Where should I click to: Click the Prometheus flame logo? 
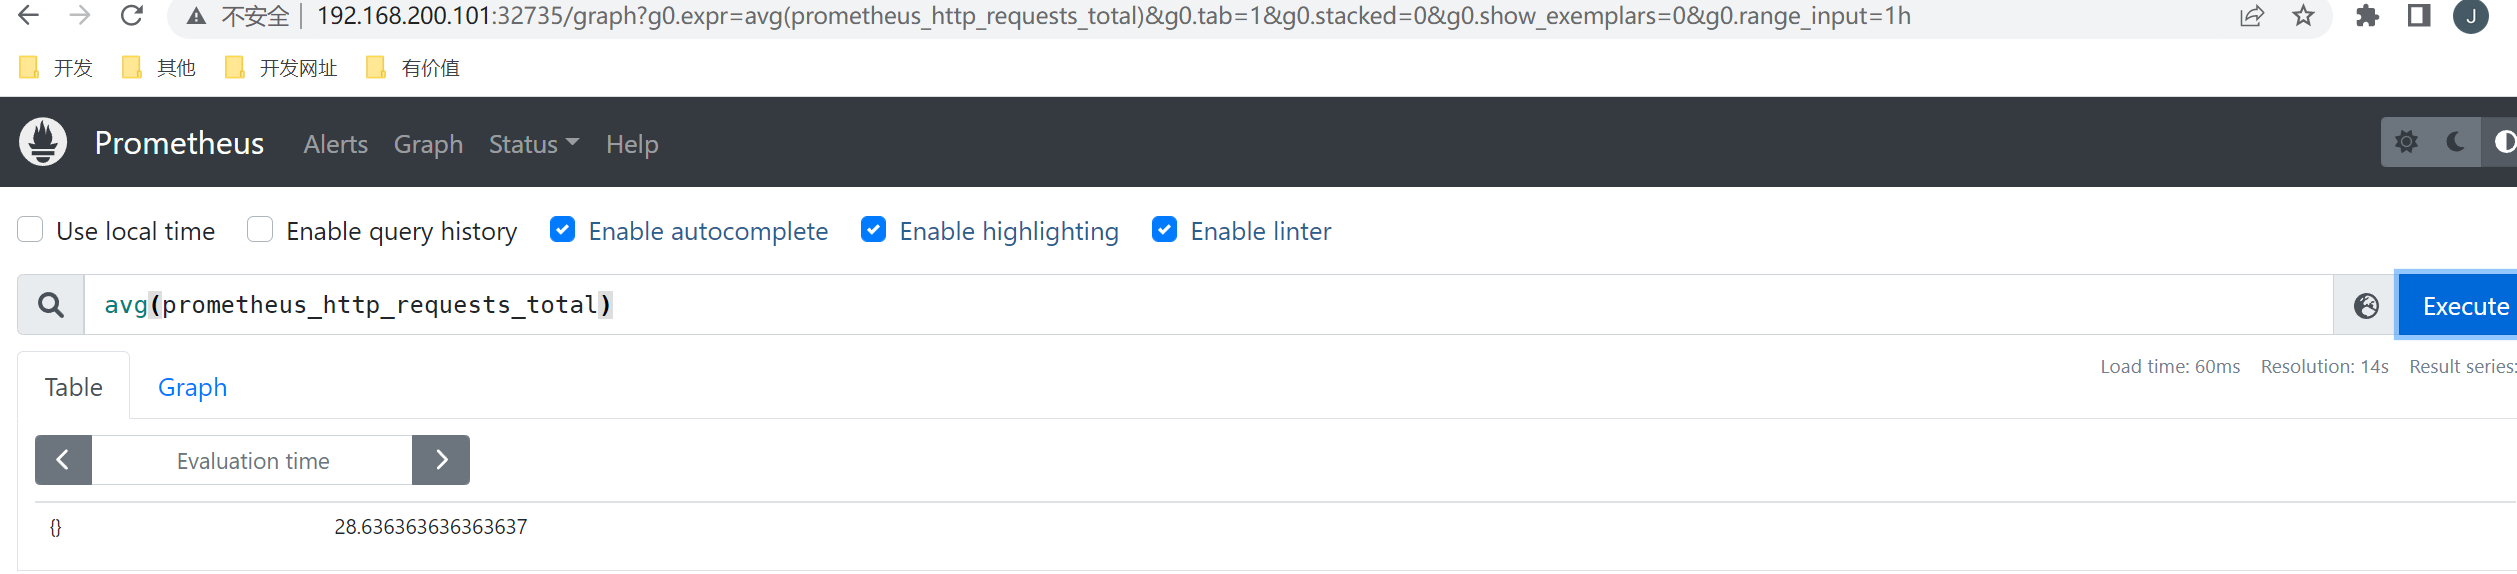(x=43, y=142)
